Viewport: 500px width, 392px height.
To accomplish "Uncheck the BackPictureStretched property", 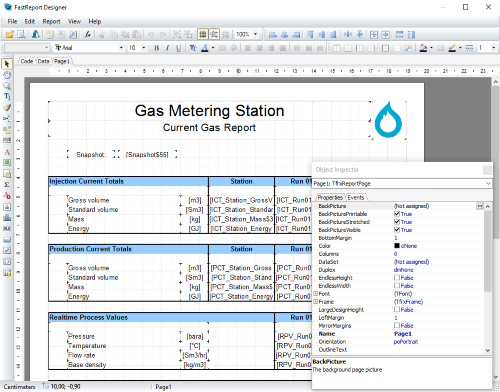I will pos(397,222).
